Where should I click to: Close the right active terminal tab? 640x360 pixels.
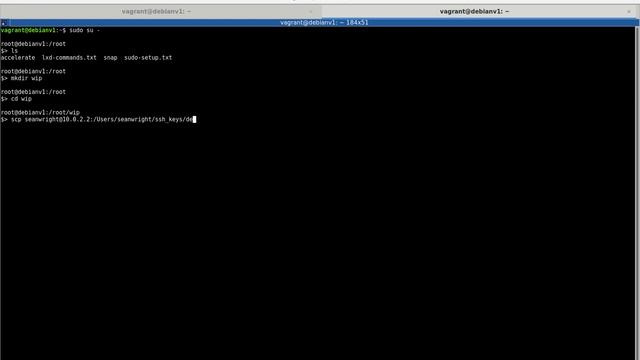629,12
